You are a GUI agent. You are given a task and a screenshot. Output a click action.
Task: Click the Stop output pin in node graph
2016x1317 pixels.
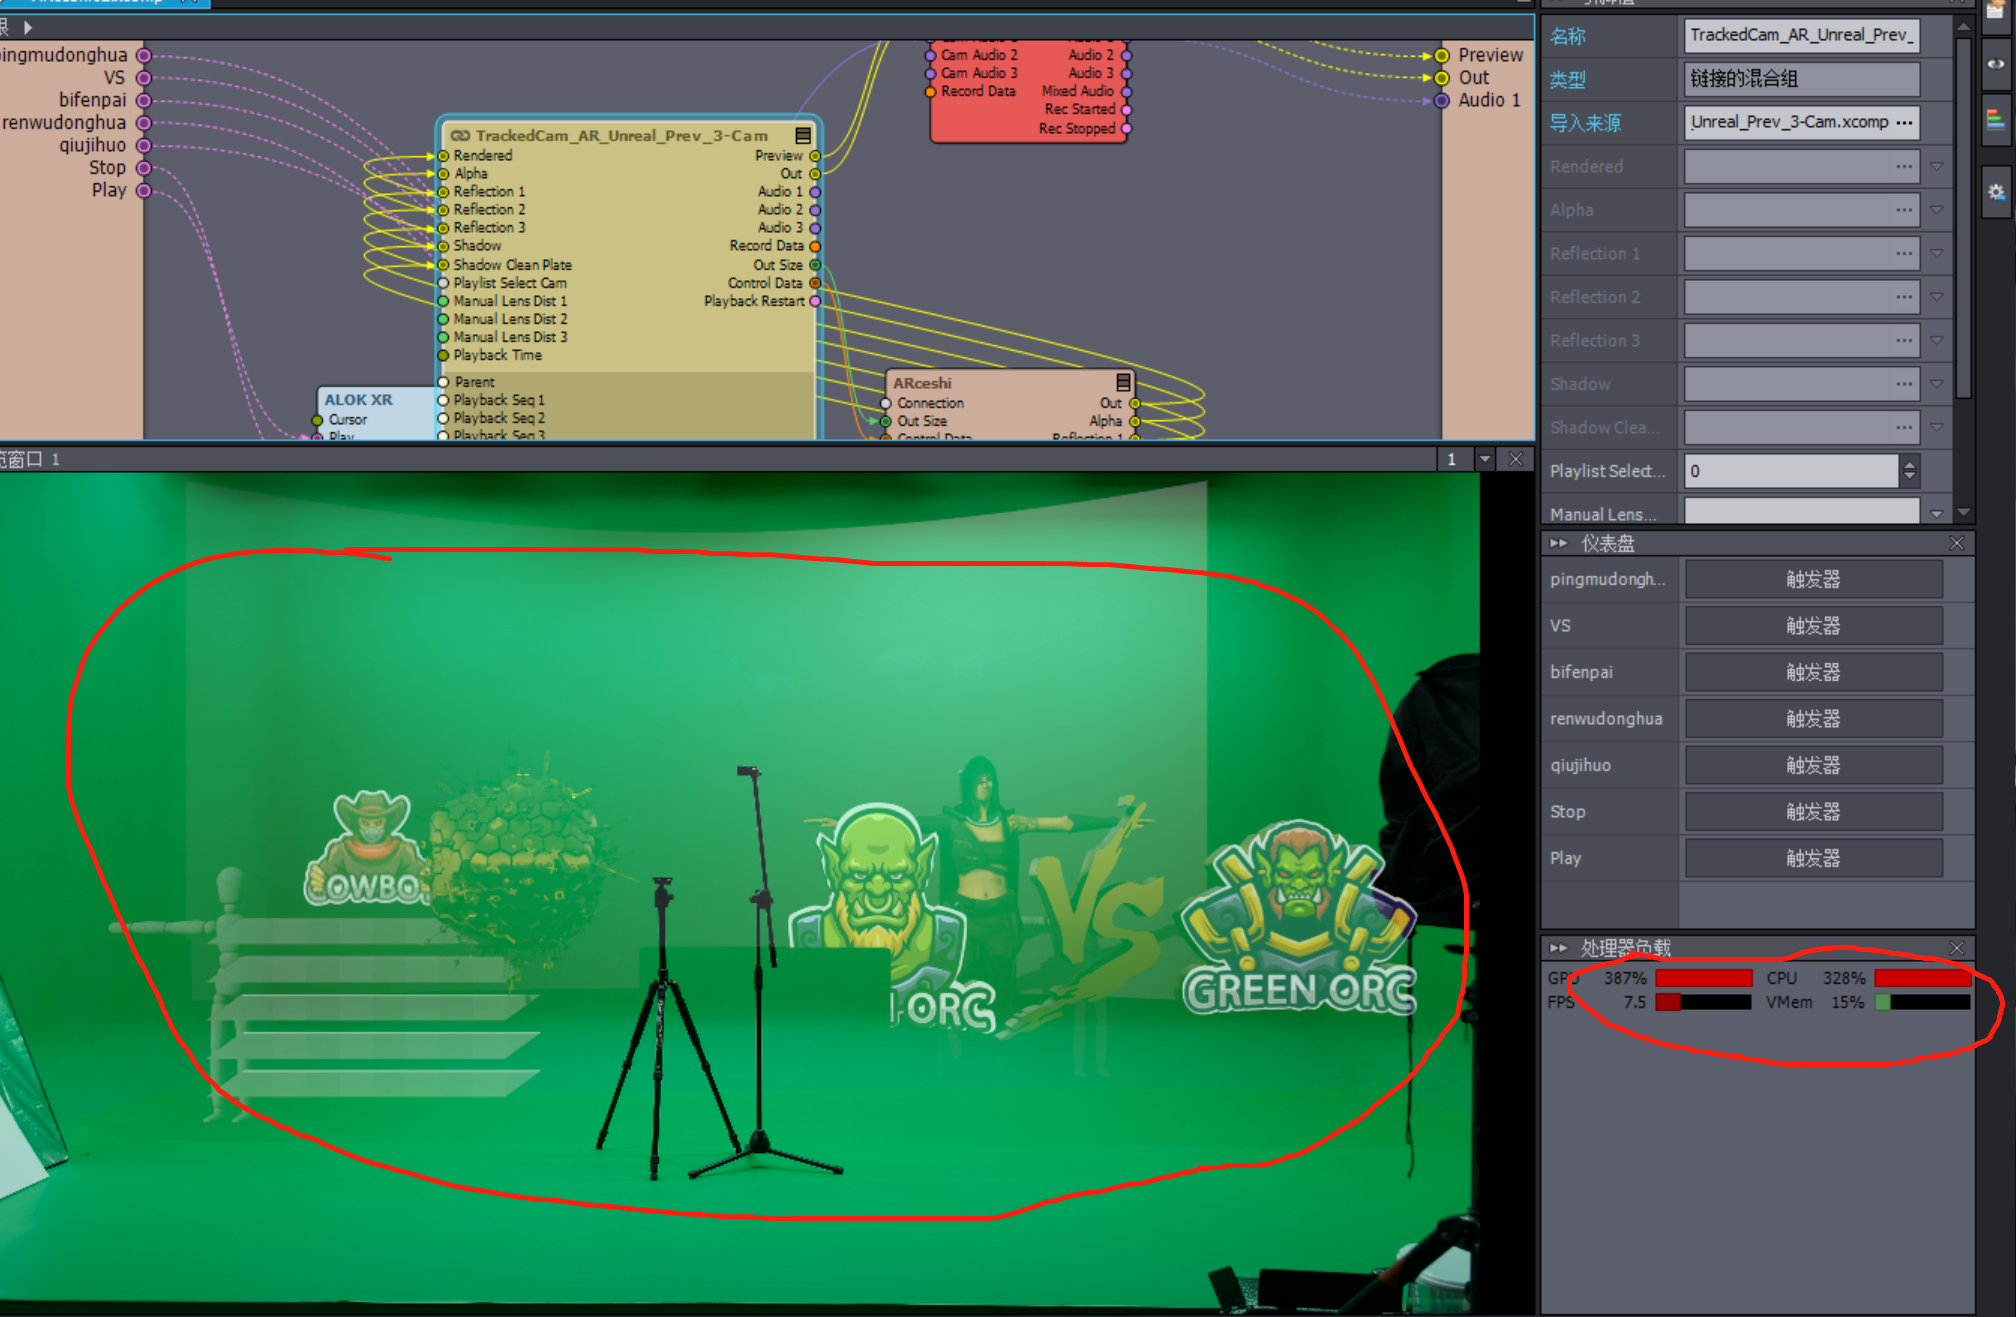coord(143,168)
